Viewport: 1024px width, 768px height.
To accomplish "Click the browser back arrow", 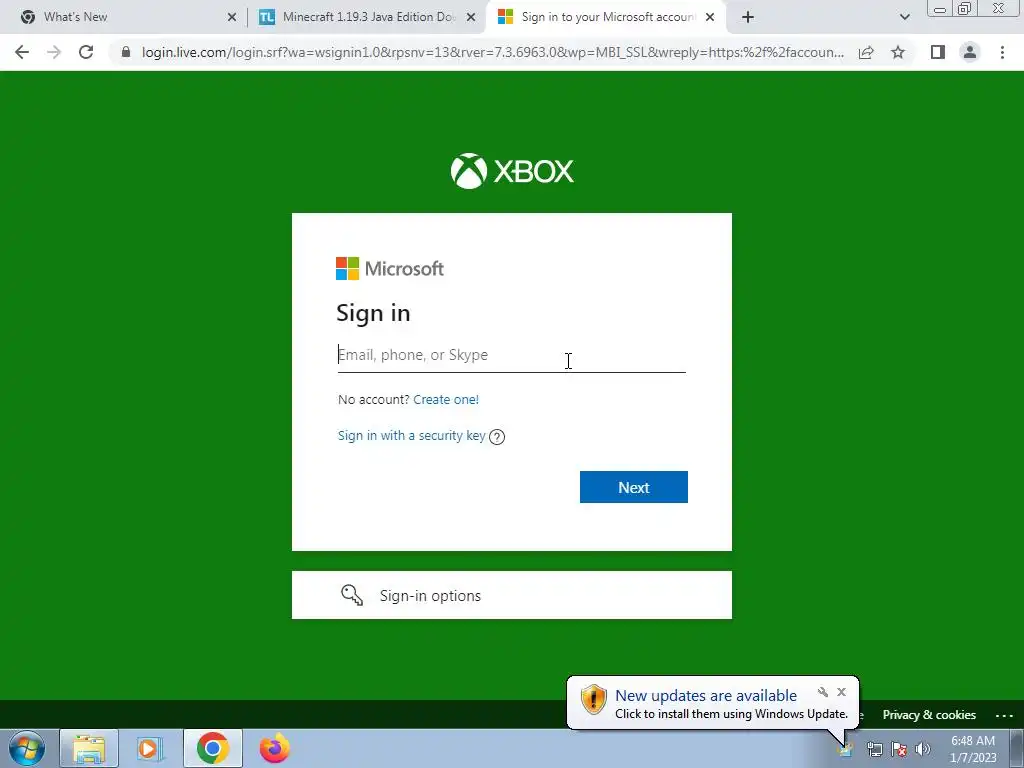I will pos(22,52).
